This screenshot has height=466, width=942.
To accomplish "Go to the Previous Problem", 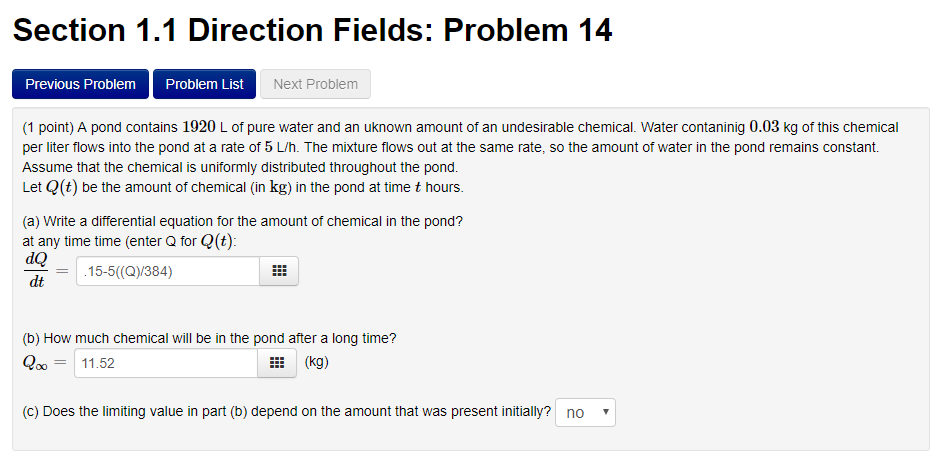I will (x=80, y=84).
